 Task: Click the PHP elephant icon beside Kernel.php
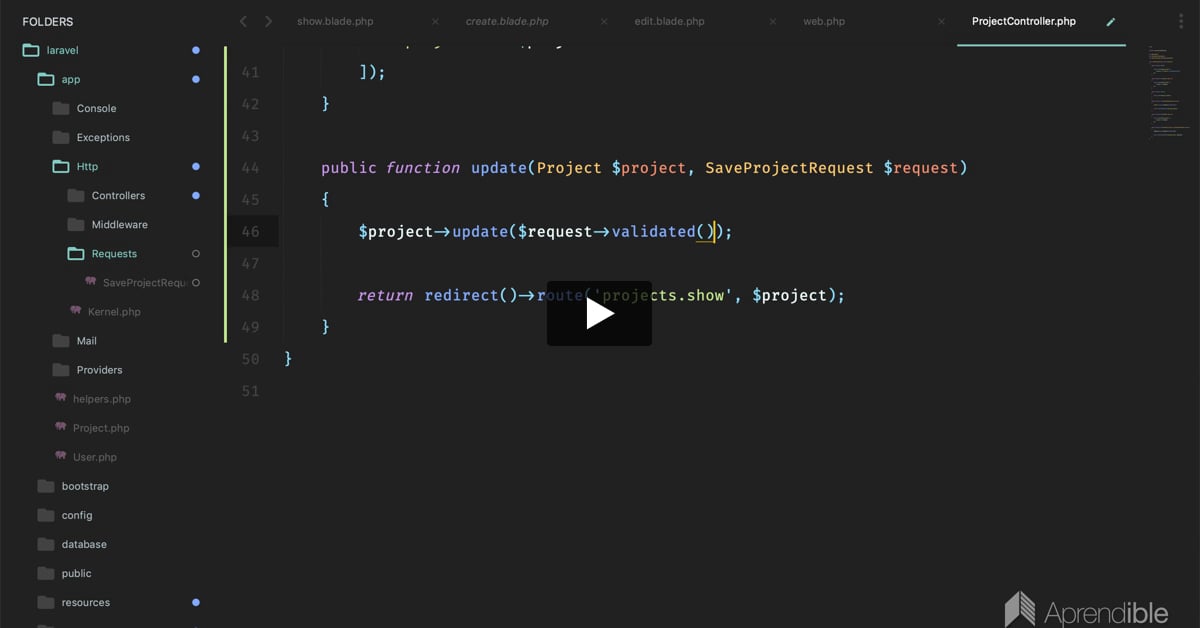click(76, 311)
